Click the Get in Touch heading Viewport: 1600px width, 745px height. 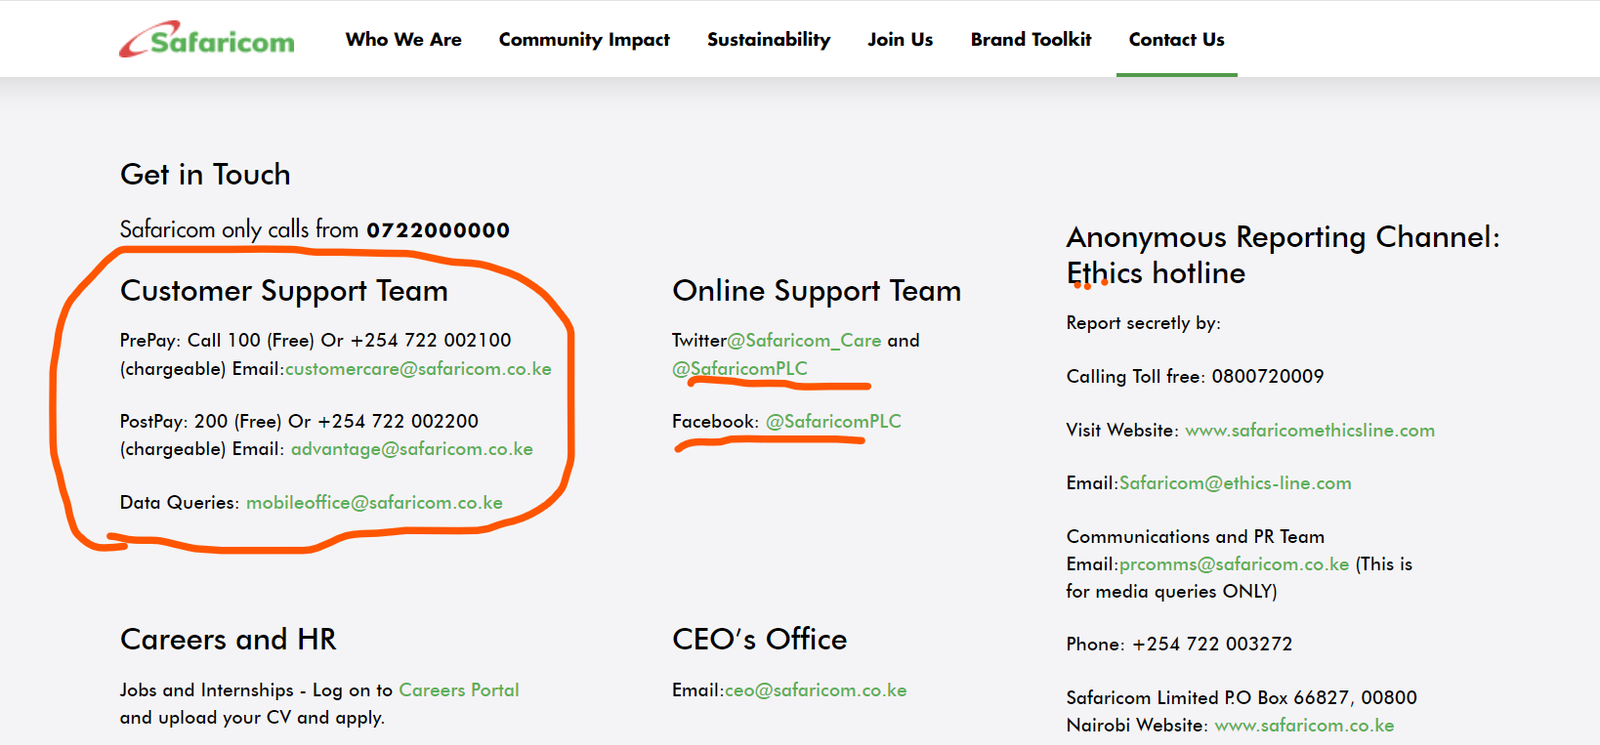tap(205, 174)
